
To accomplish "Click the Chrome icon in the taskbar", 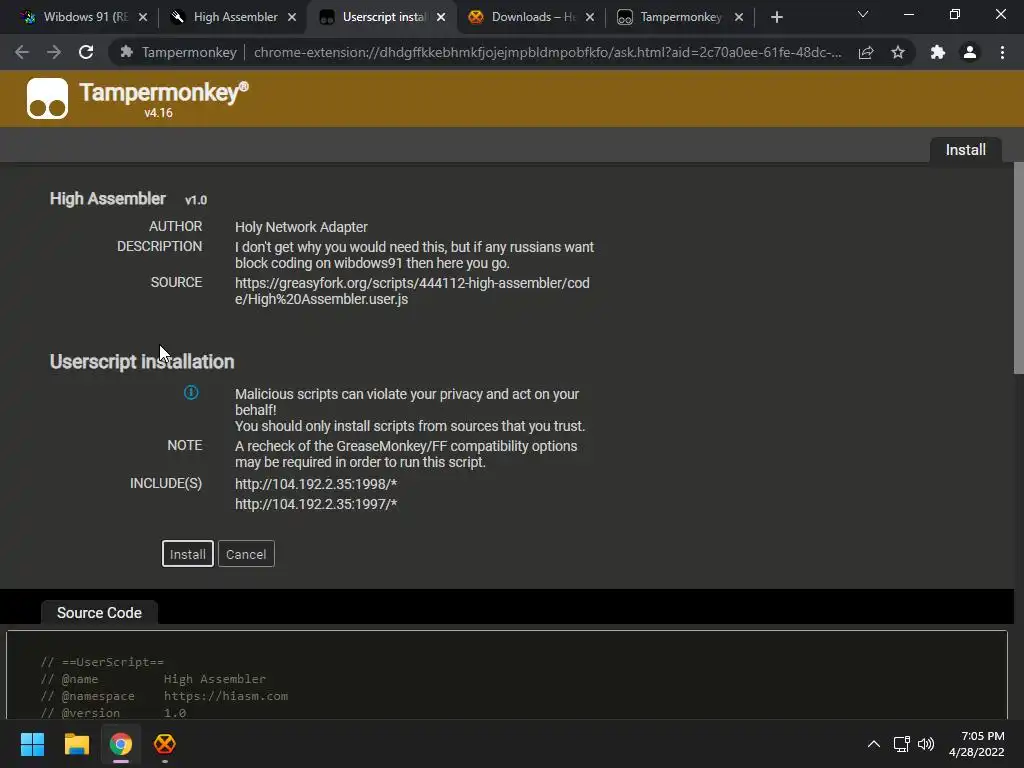I will tap(120, 744).
